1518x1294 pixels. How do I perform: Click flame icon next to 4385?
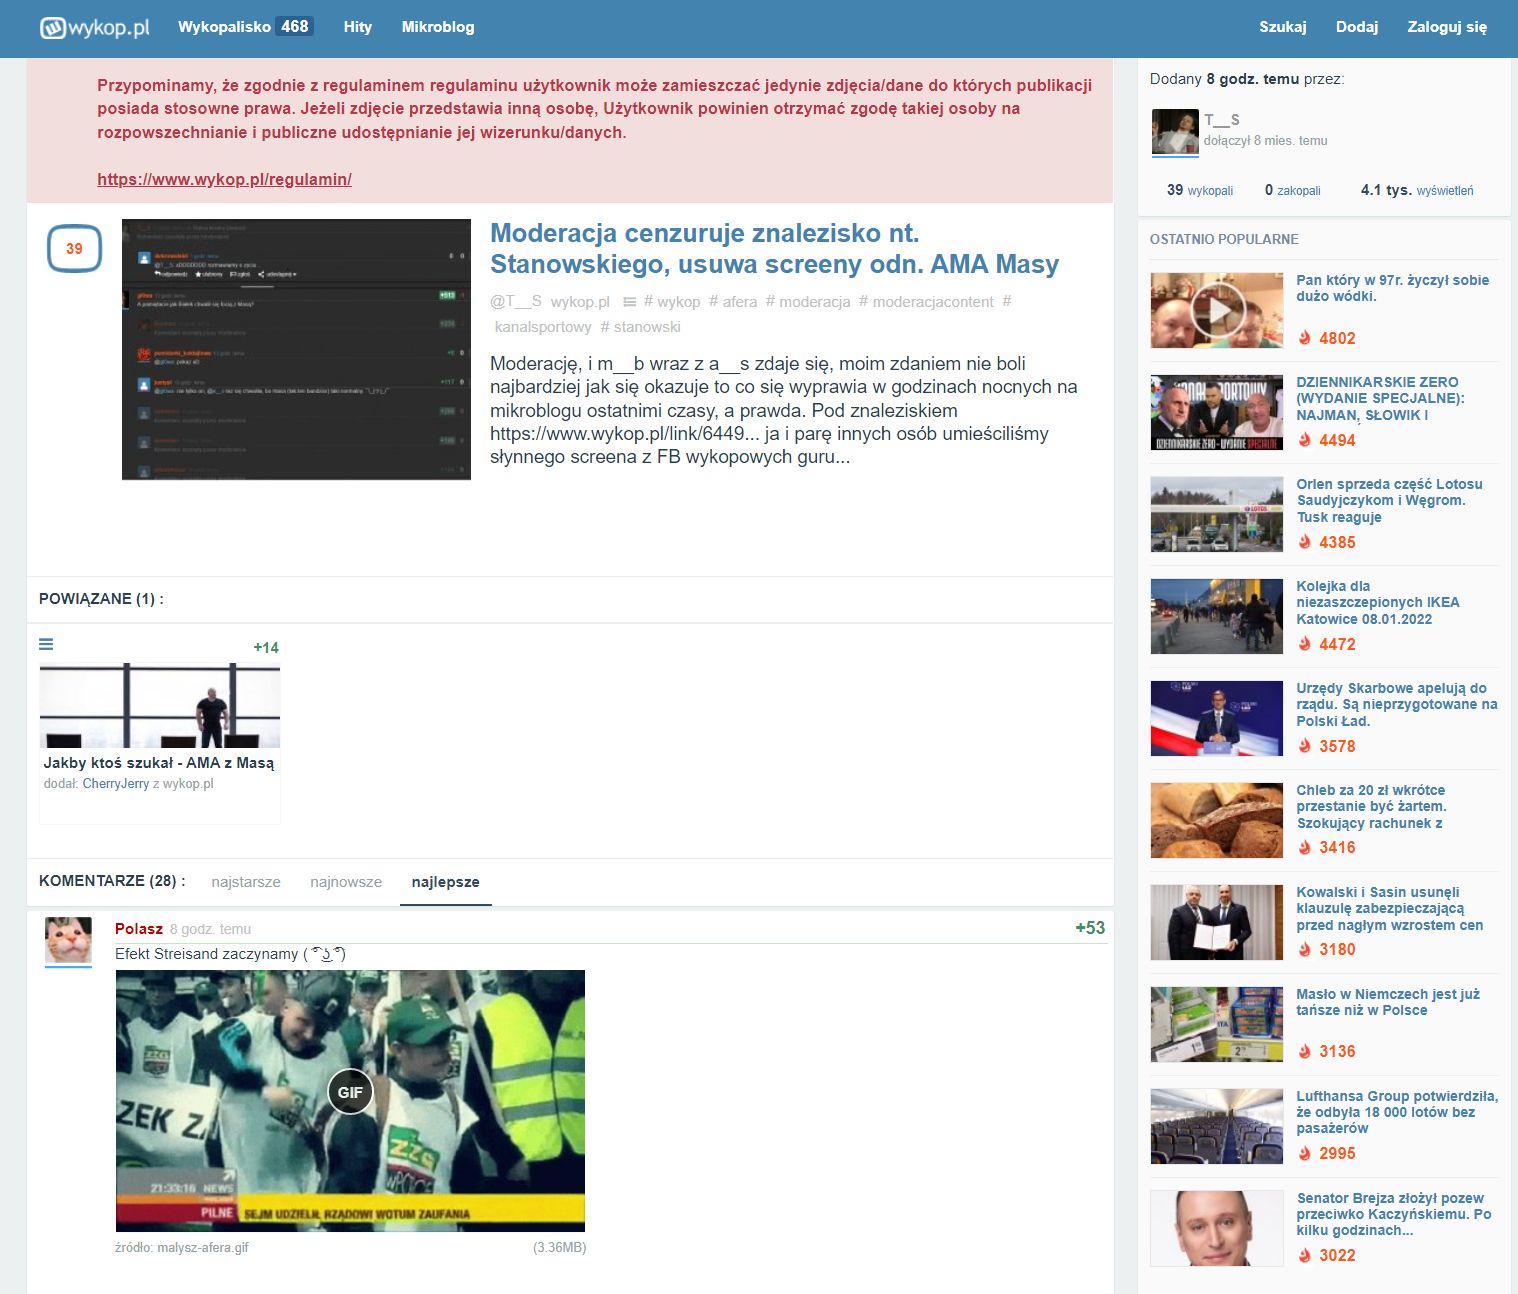click(x=1304, y=542)
